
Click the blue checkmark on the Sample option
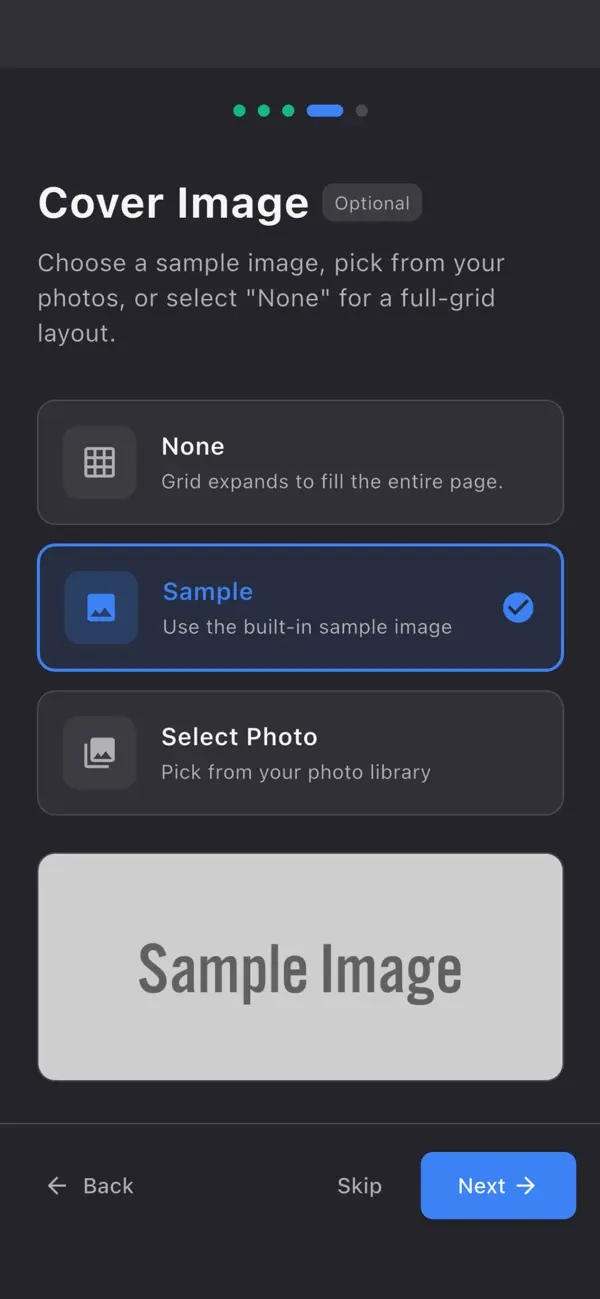point(518,607)
